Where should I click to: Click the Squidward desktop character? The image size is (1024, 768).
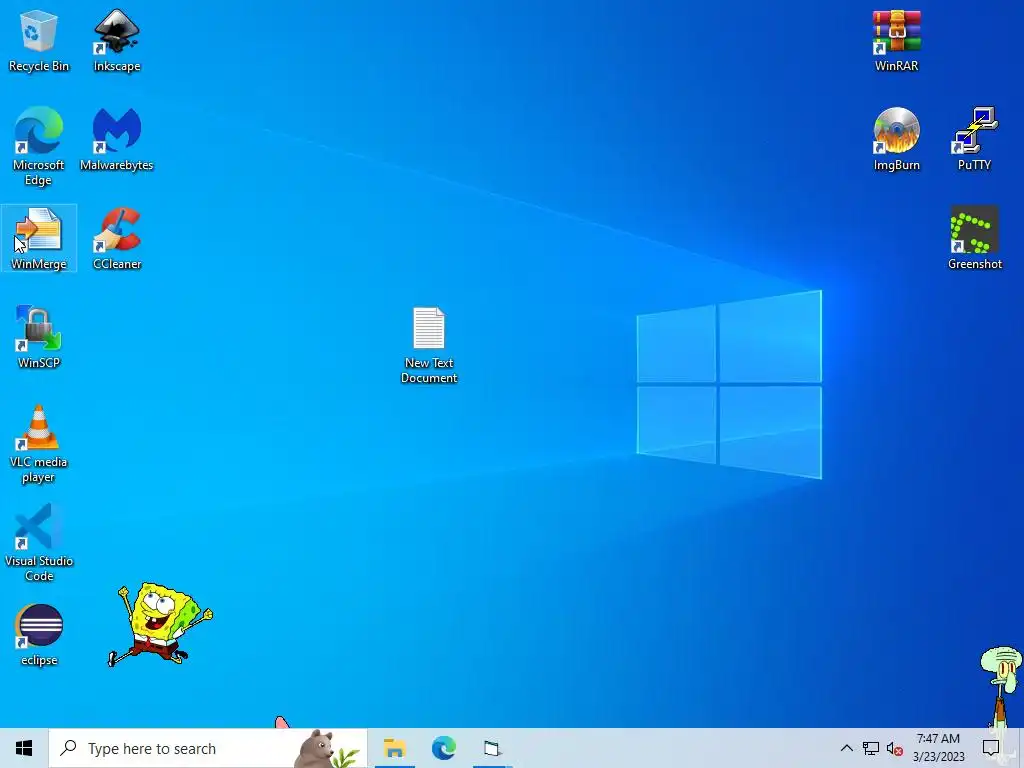(x=1002, y=686)
